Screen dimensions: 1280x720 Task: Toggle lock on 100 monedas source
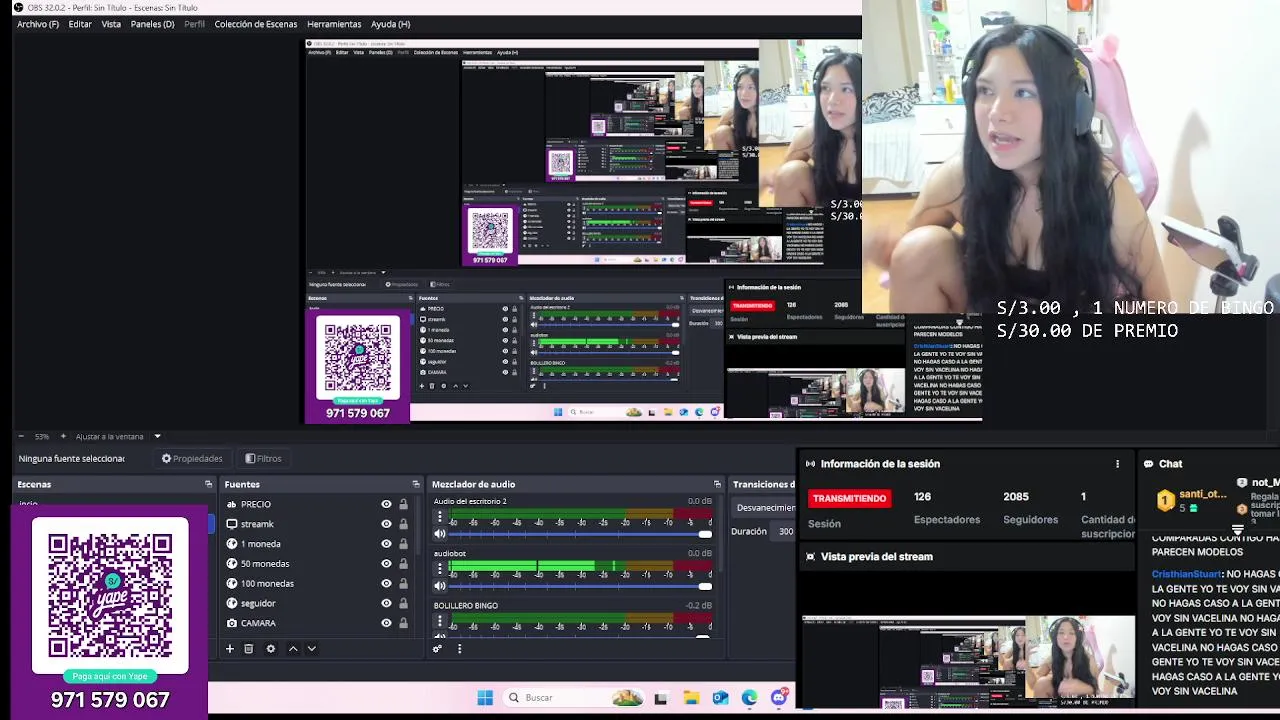tap(404, 583)
